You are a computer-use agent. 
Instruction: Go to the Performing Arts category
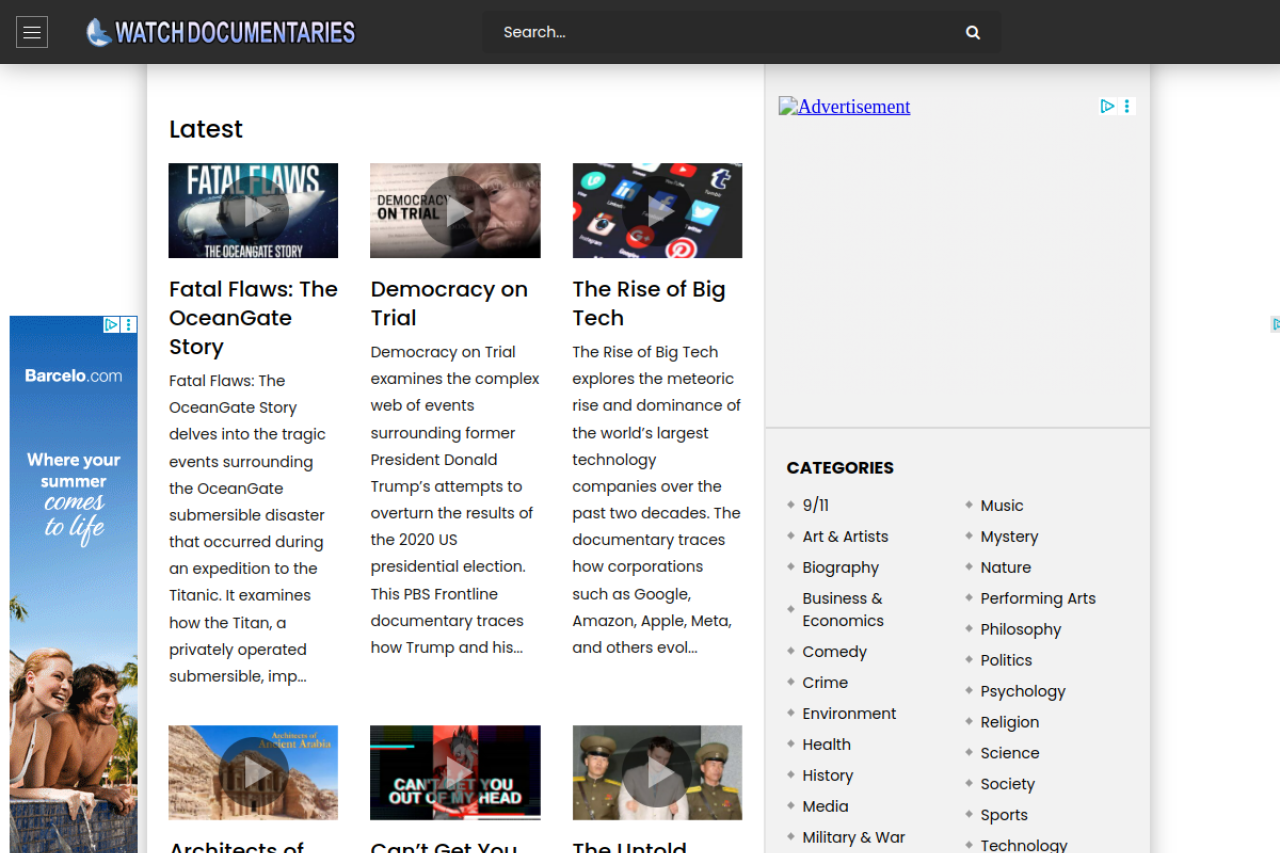tap(1037, 598)
